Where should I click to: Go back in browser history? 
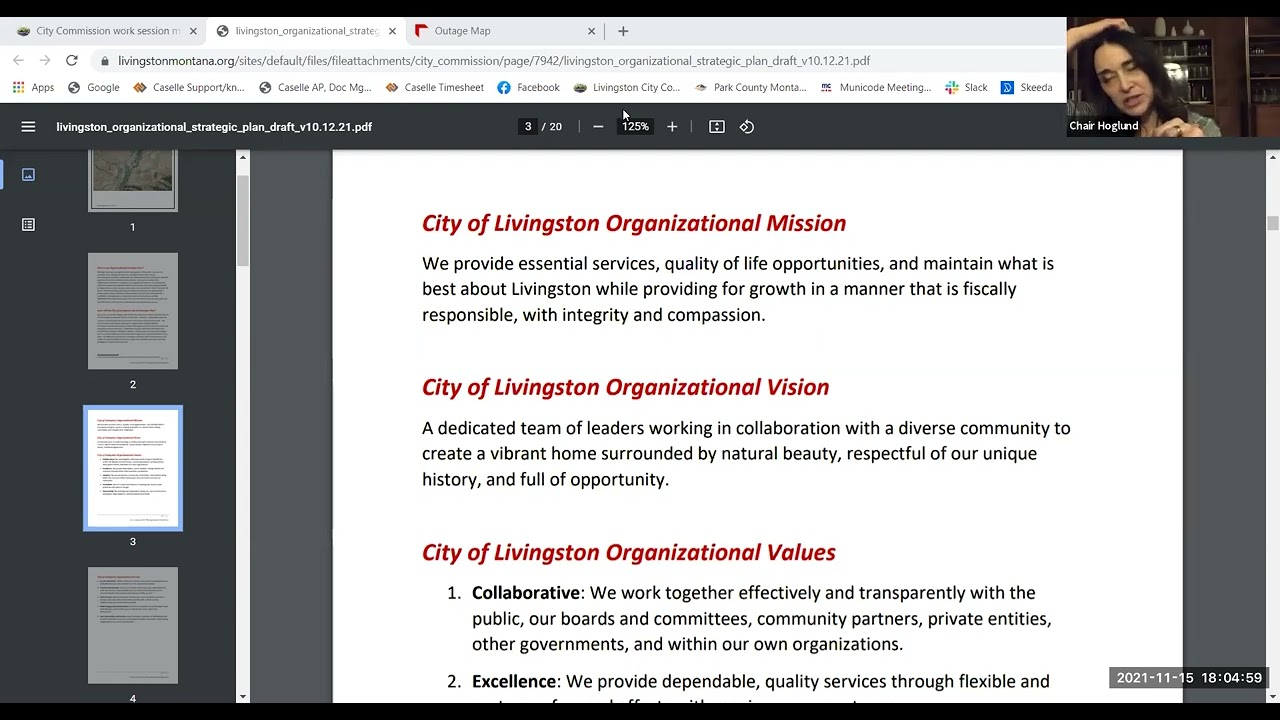(18, 61)
